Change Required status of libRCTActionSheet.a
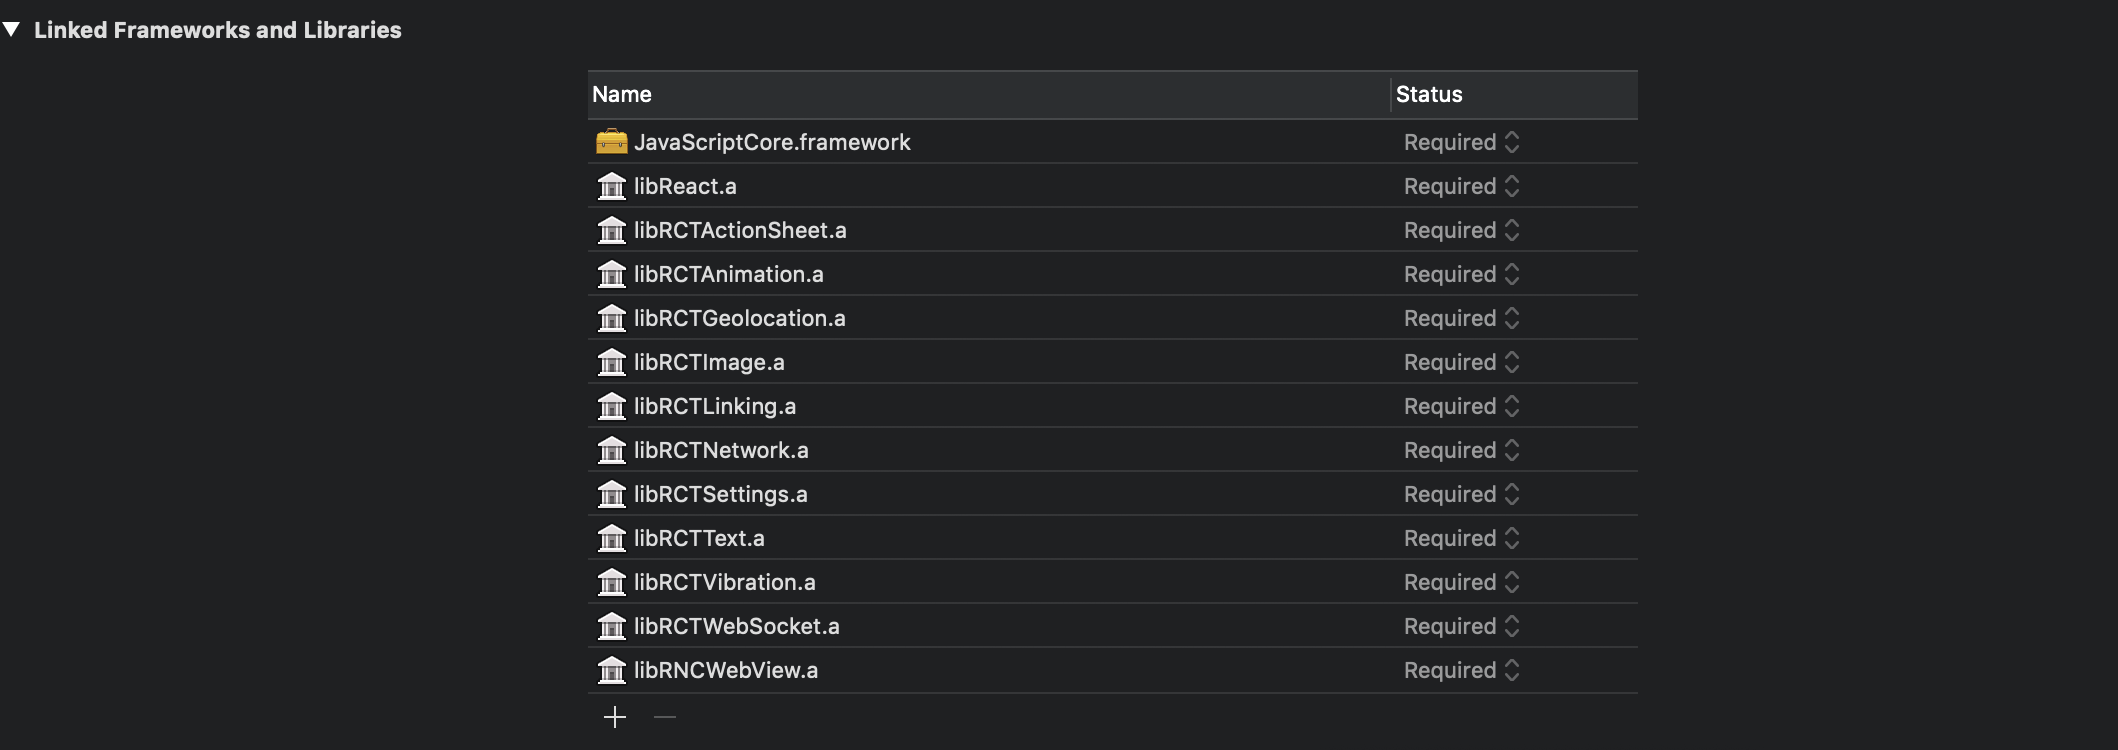2118x750 pixels. 1461,230
